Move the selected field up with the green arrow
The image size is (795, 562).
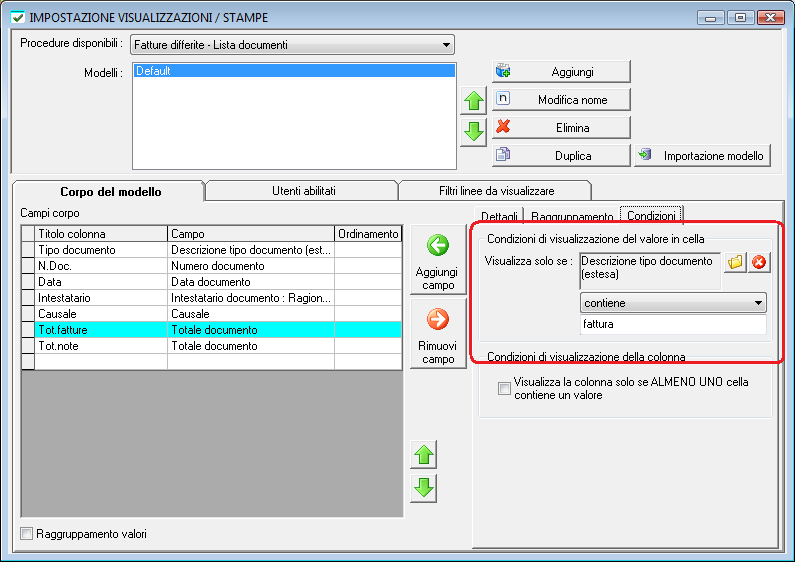pos(424,454)
